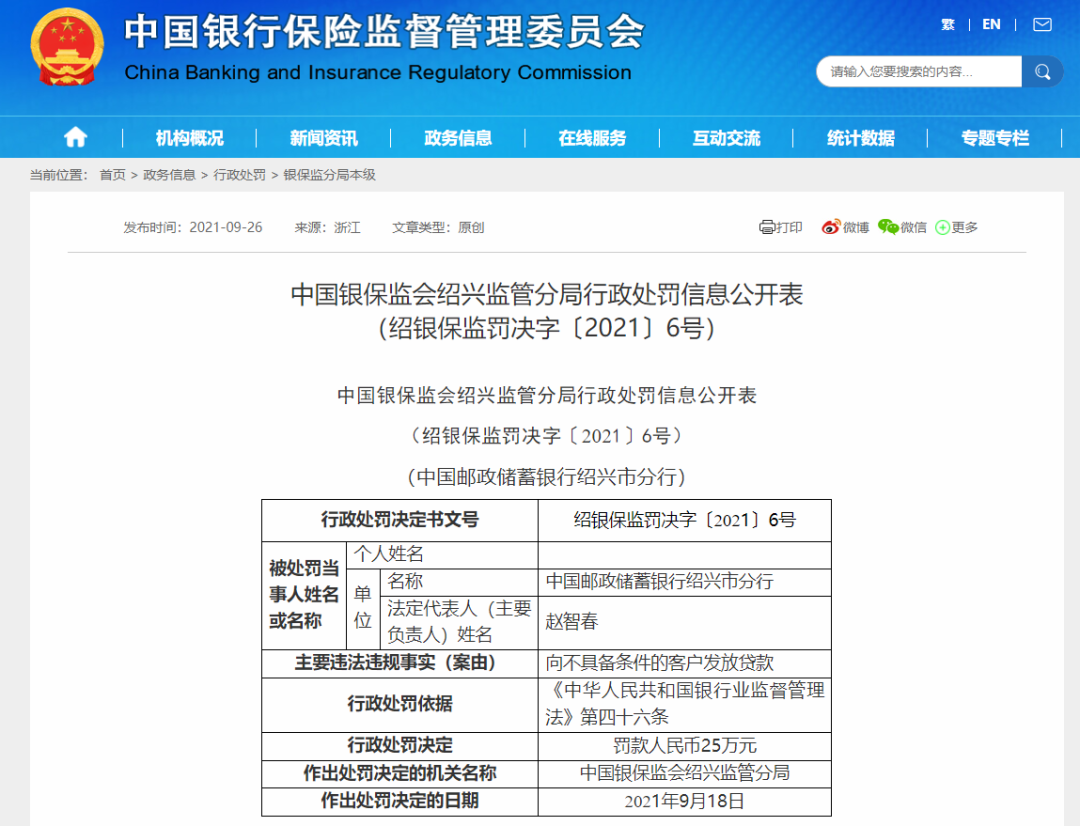Click the 中国银保监会绍兴监管分局 table cell
This screenshot has height=826, width=1080.
point(685,774)
